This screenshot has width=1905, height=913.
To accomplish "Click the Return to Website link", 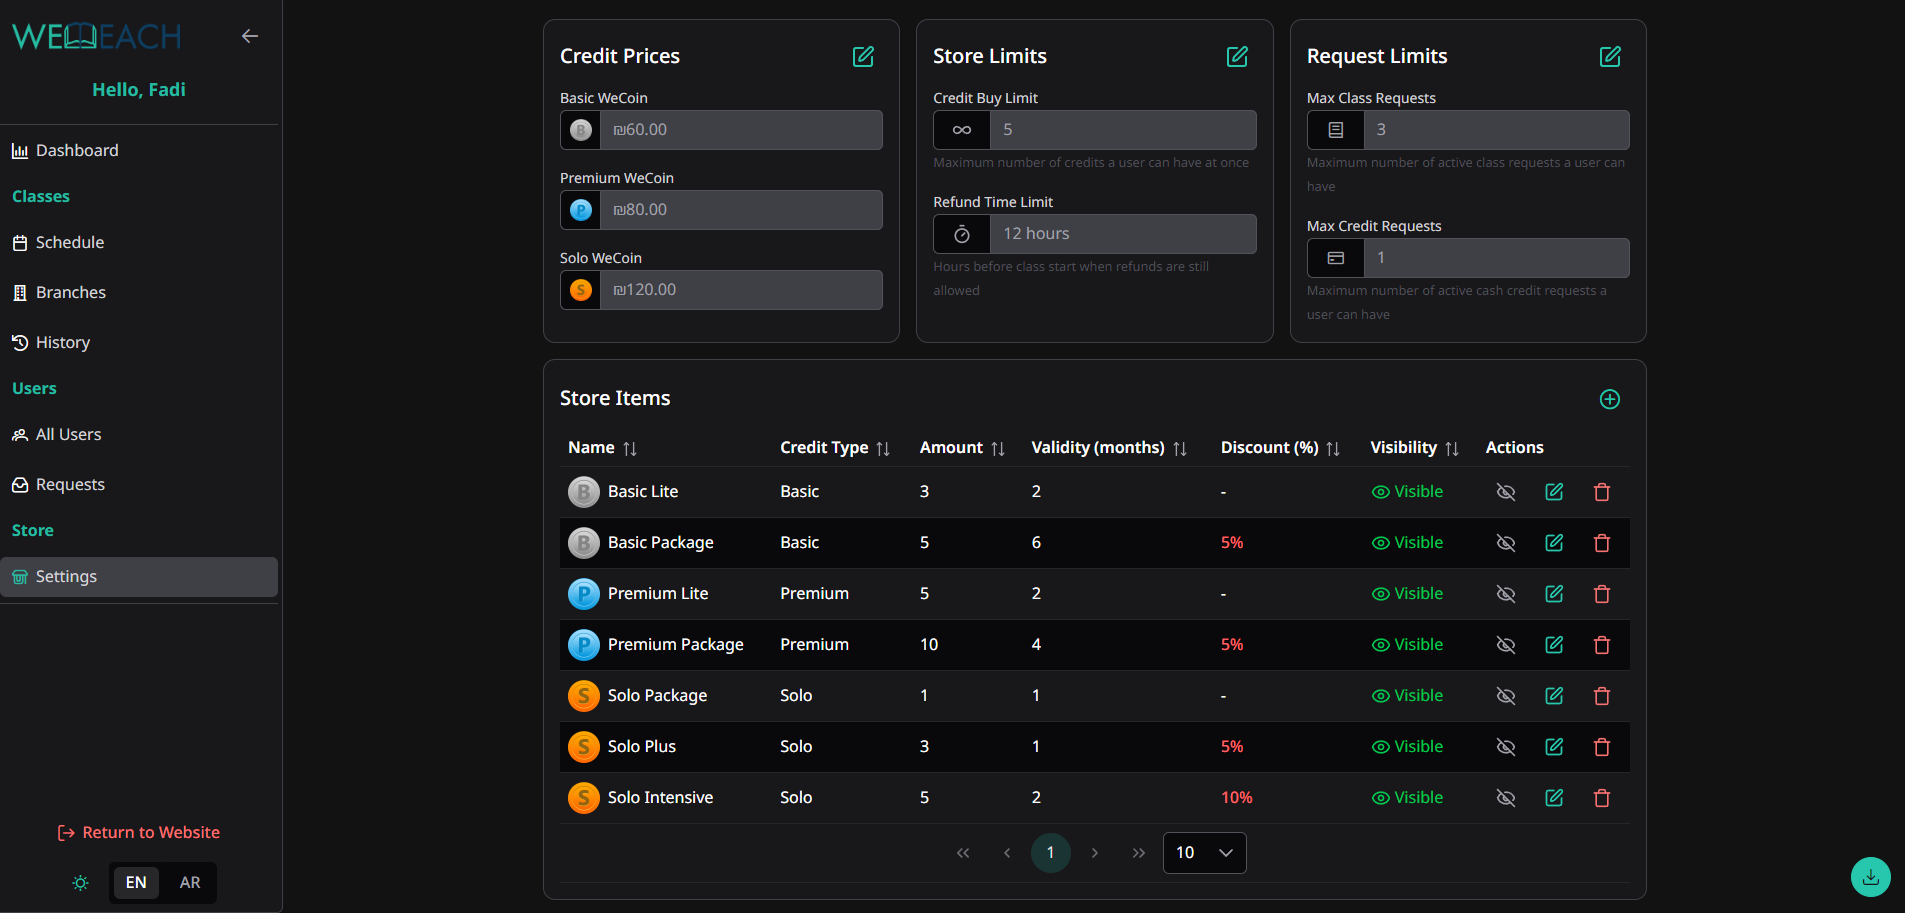I will [139, 832].
